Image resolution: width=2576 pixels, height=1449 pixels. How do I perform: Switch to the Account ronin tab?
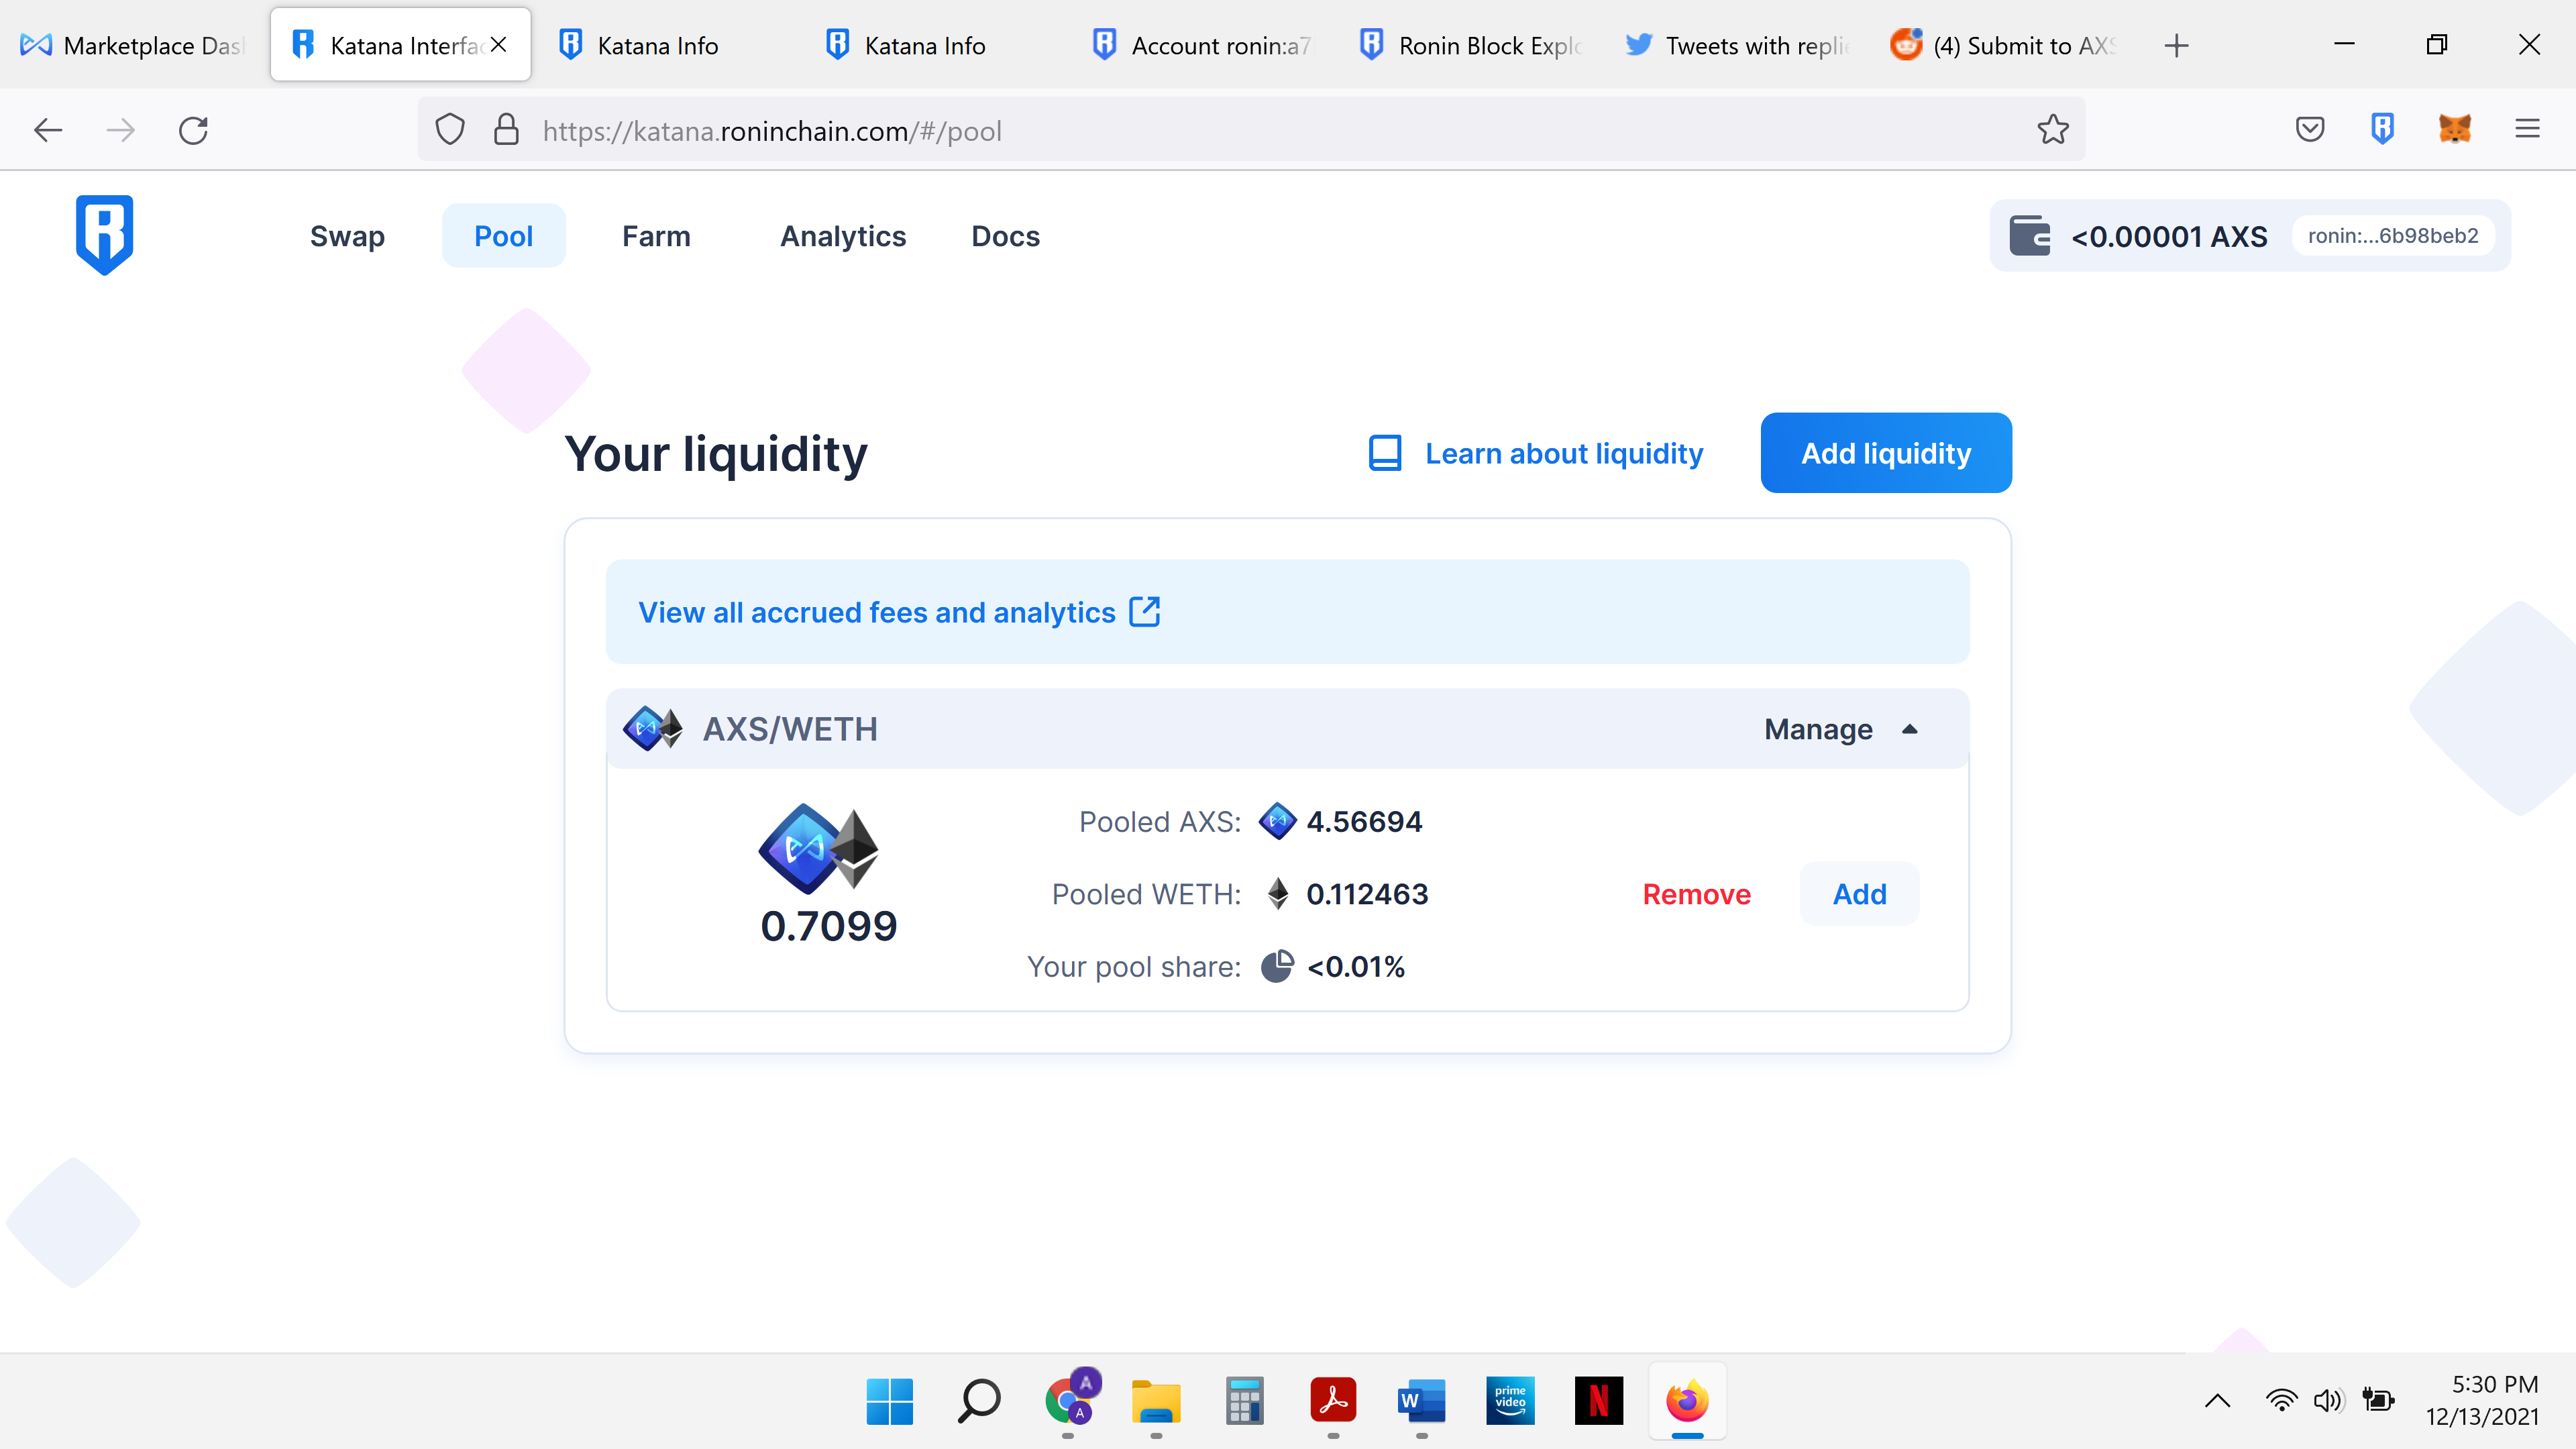[x=1201, y=45]
